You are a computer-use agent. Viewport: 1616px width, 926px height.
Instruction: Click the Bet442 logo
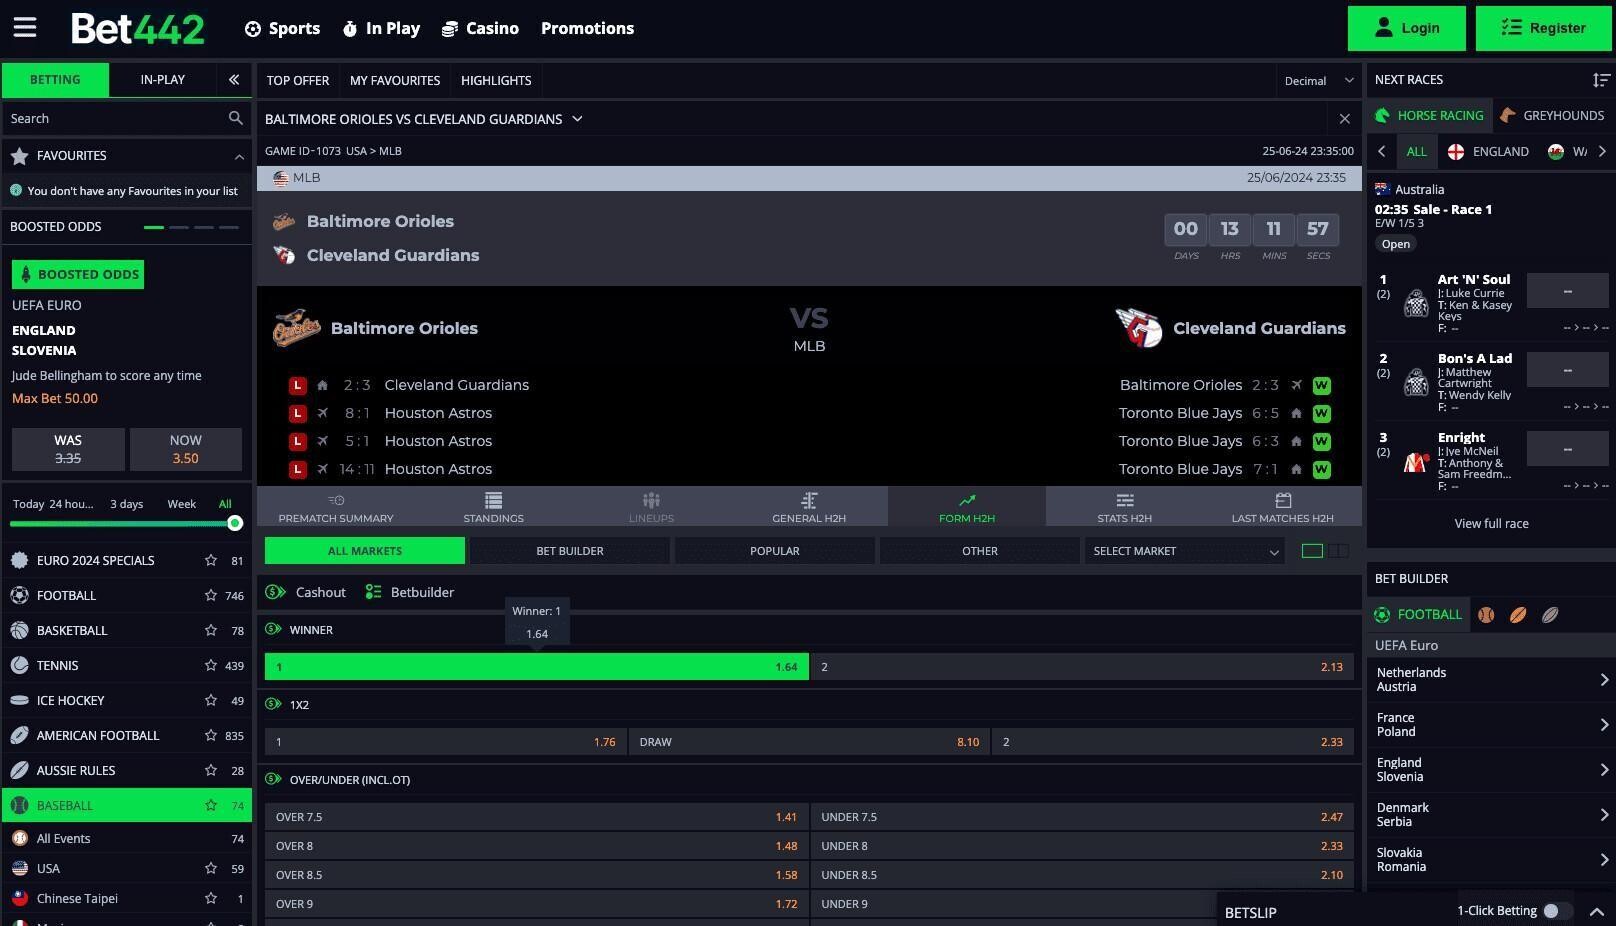(x=138, y=28)
